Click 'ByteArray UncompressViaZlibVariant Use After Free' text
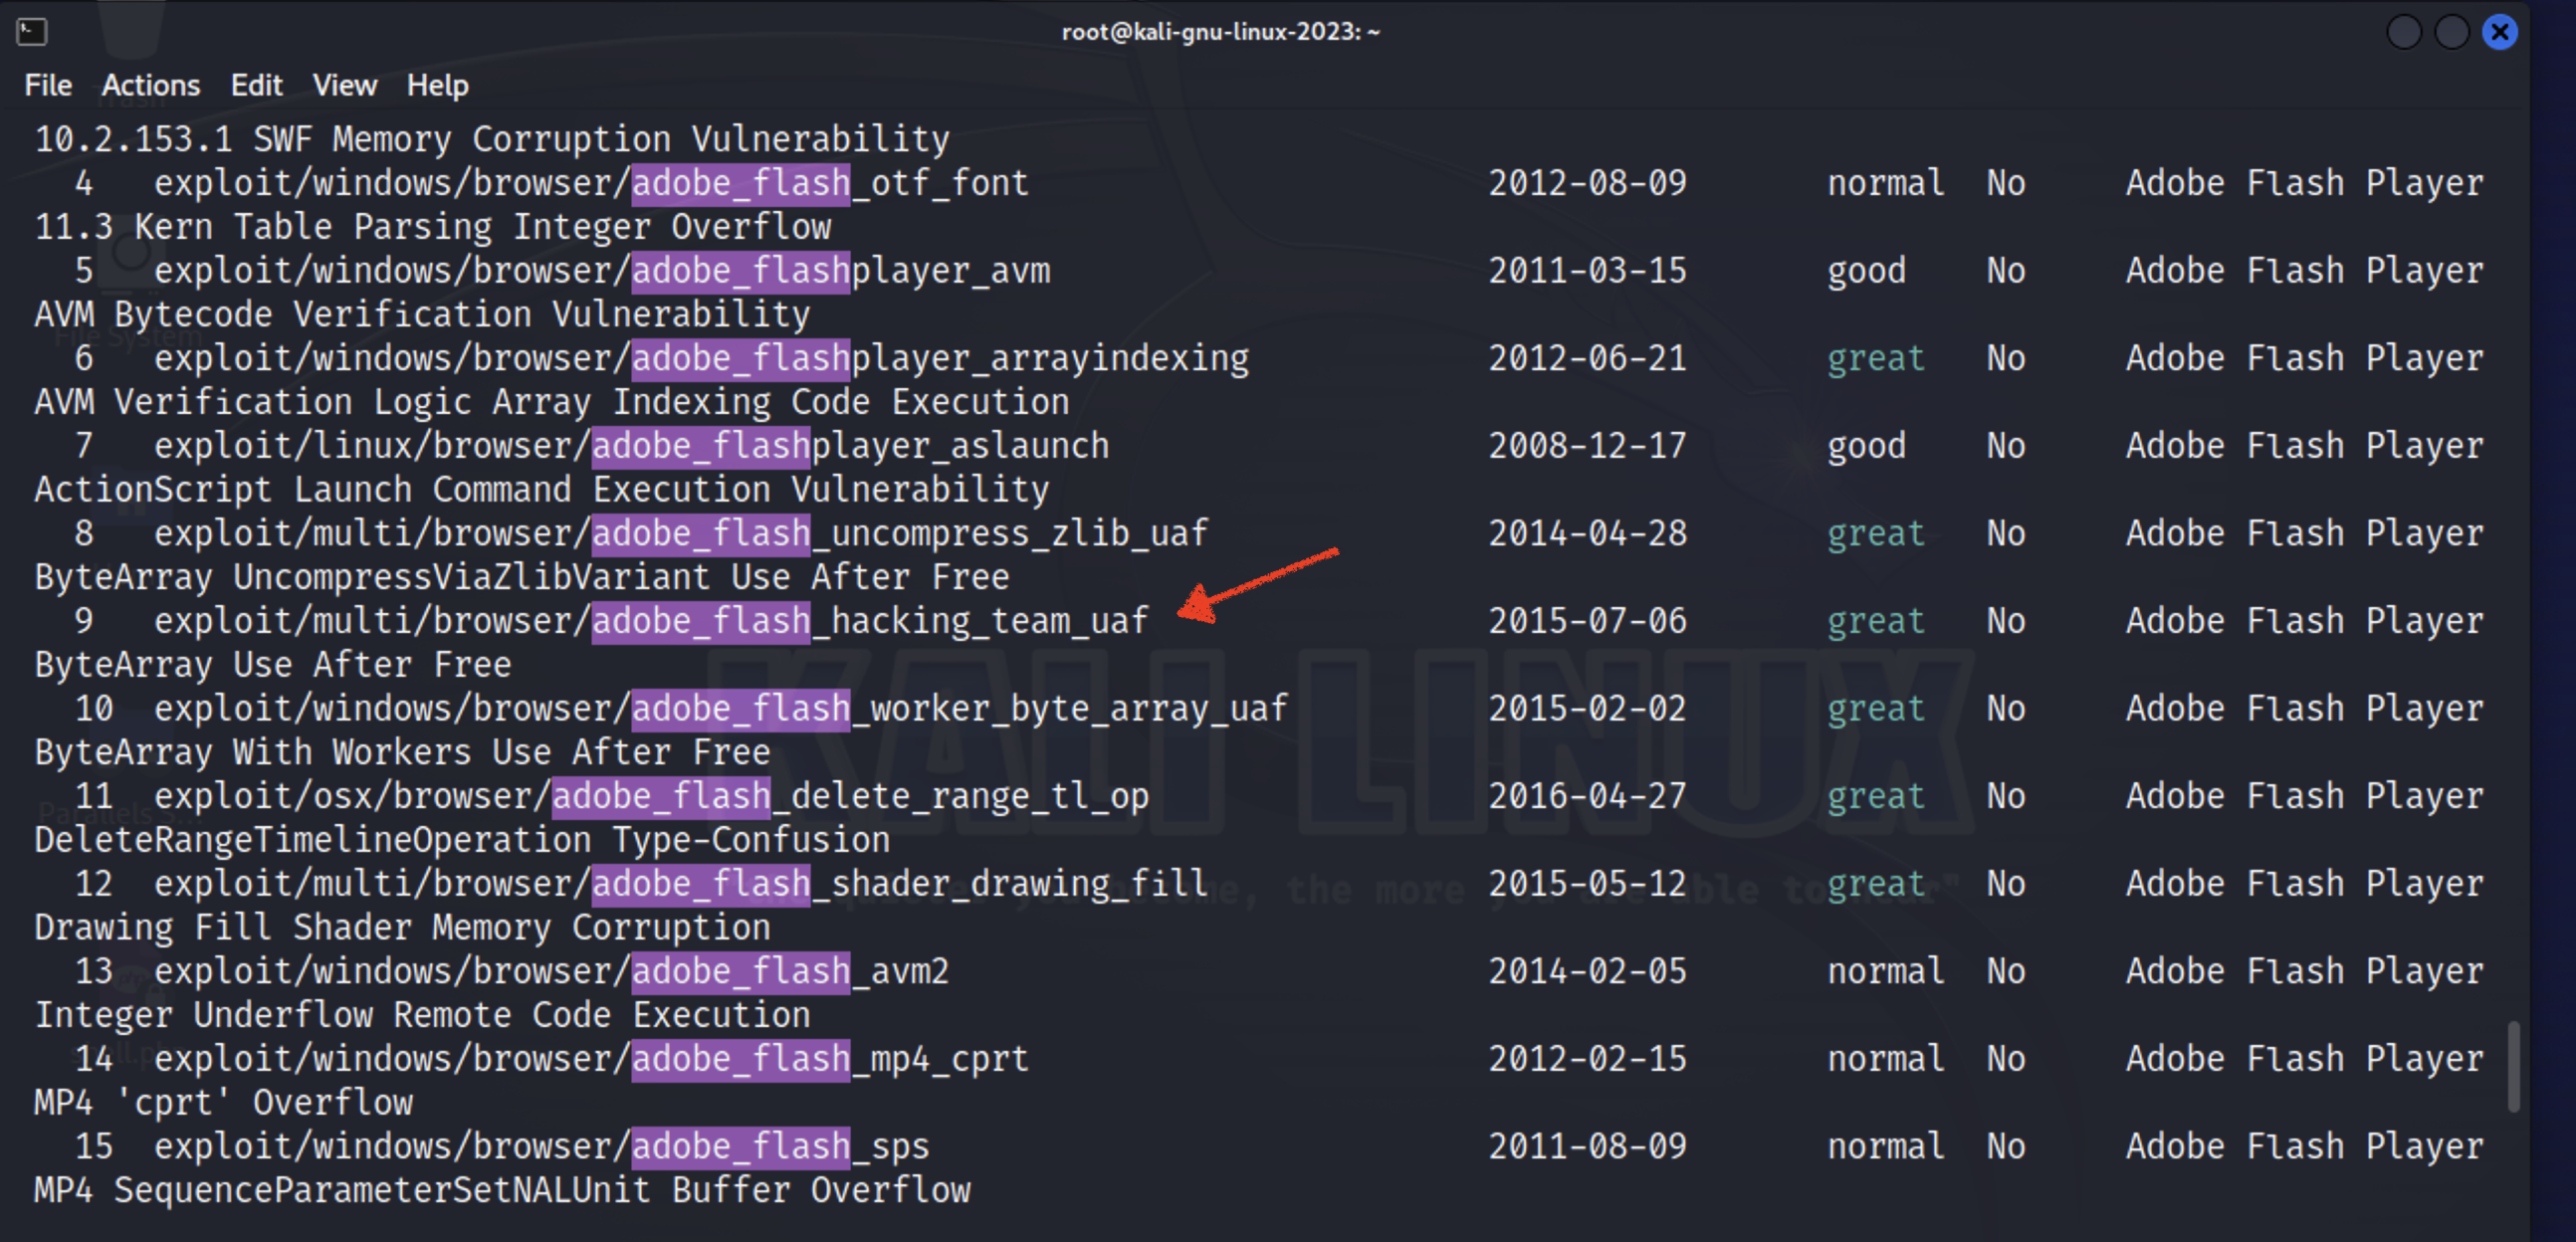 (x=522, y=577)
